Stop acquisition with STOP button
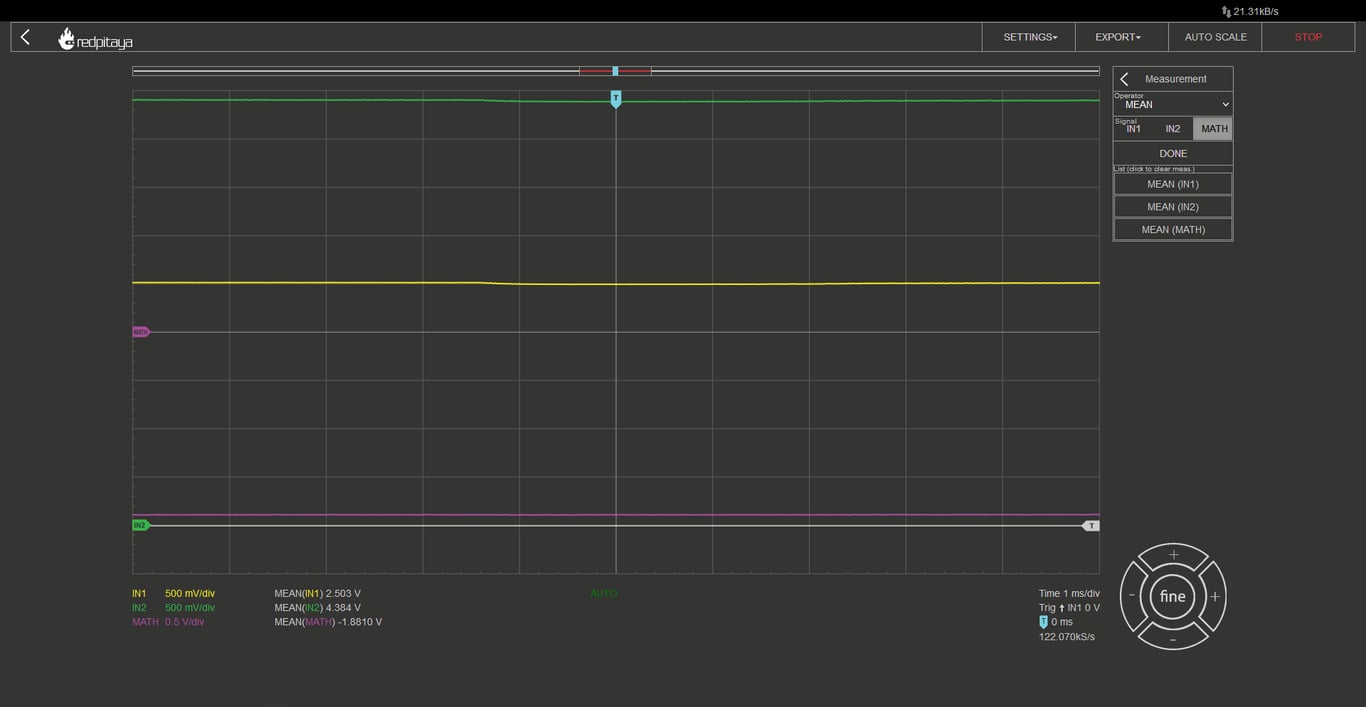This screenshot has height=707, width=1366. coord(1308,37)
